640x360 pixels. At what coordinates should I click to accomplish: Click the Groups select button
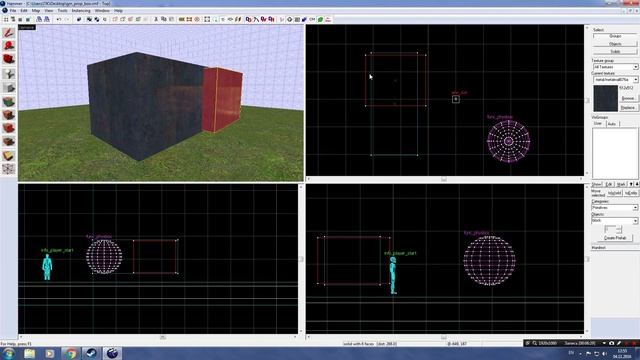(615, 36)
